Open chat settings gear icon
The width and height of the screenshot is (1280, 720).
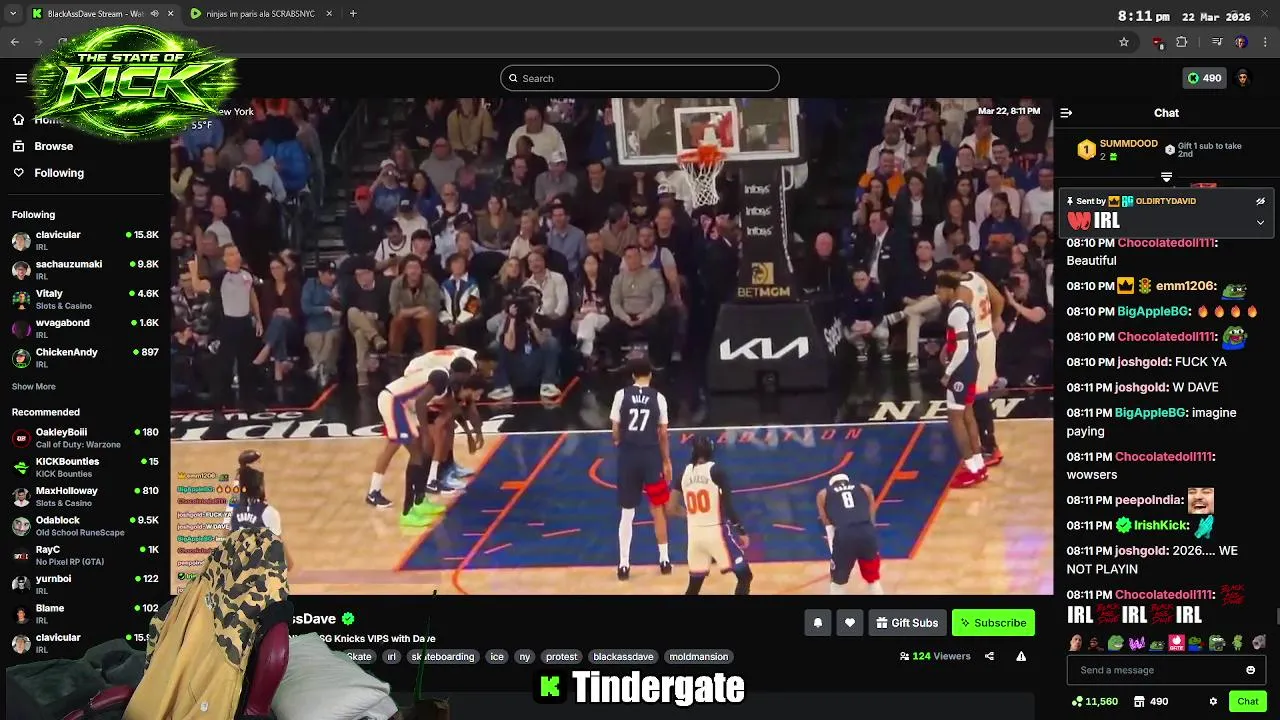tap(1213, 702)
